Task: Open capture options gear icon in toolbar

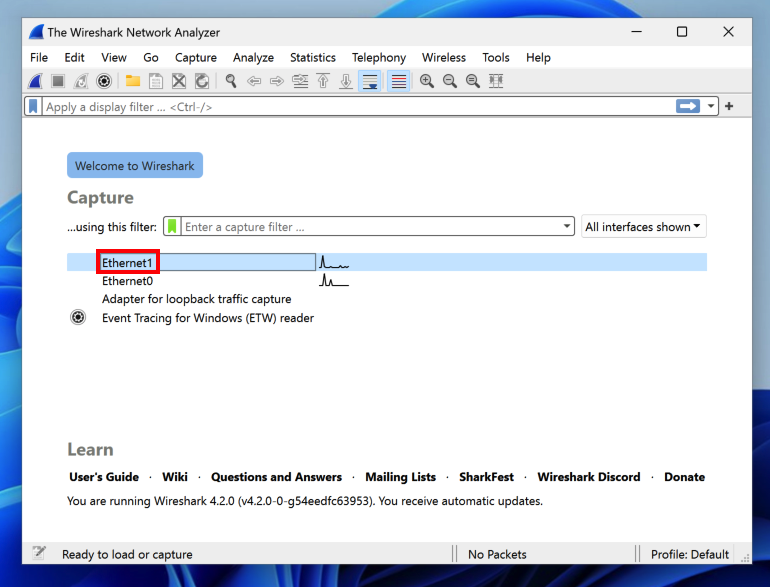Action: click(104, 81)
